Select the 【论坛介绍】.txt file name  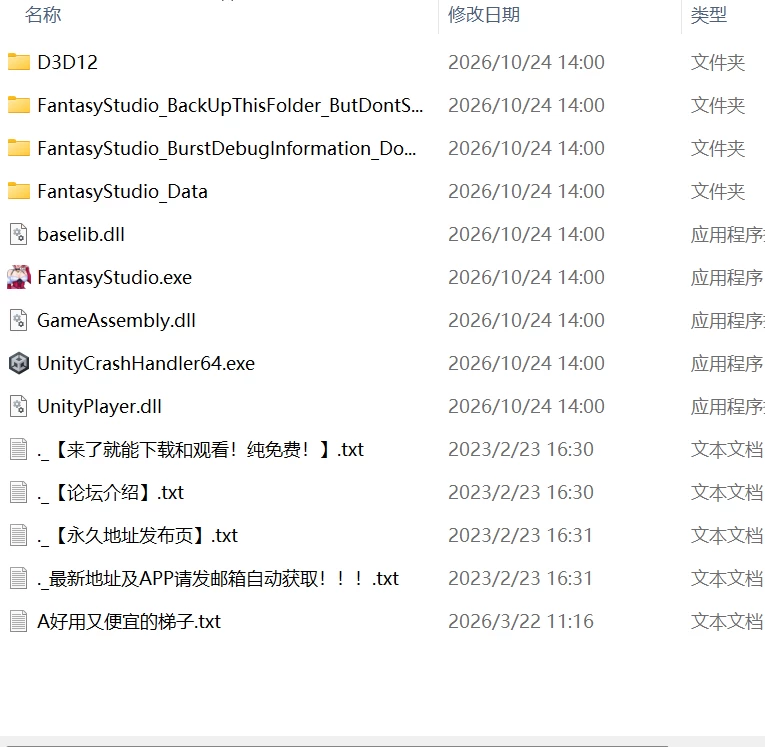click(111, 492)
